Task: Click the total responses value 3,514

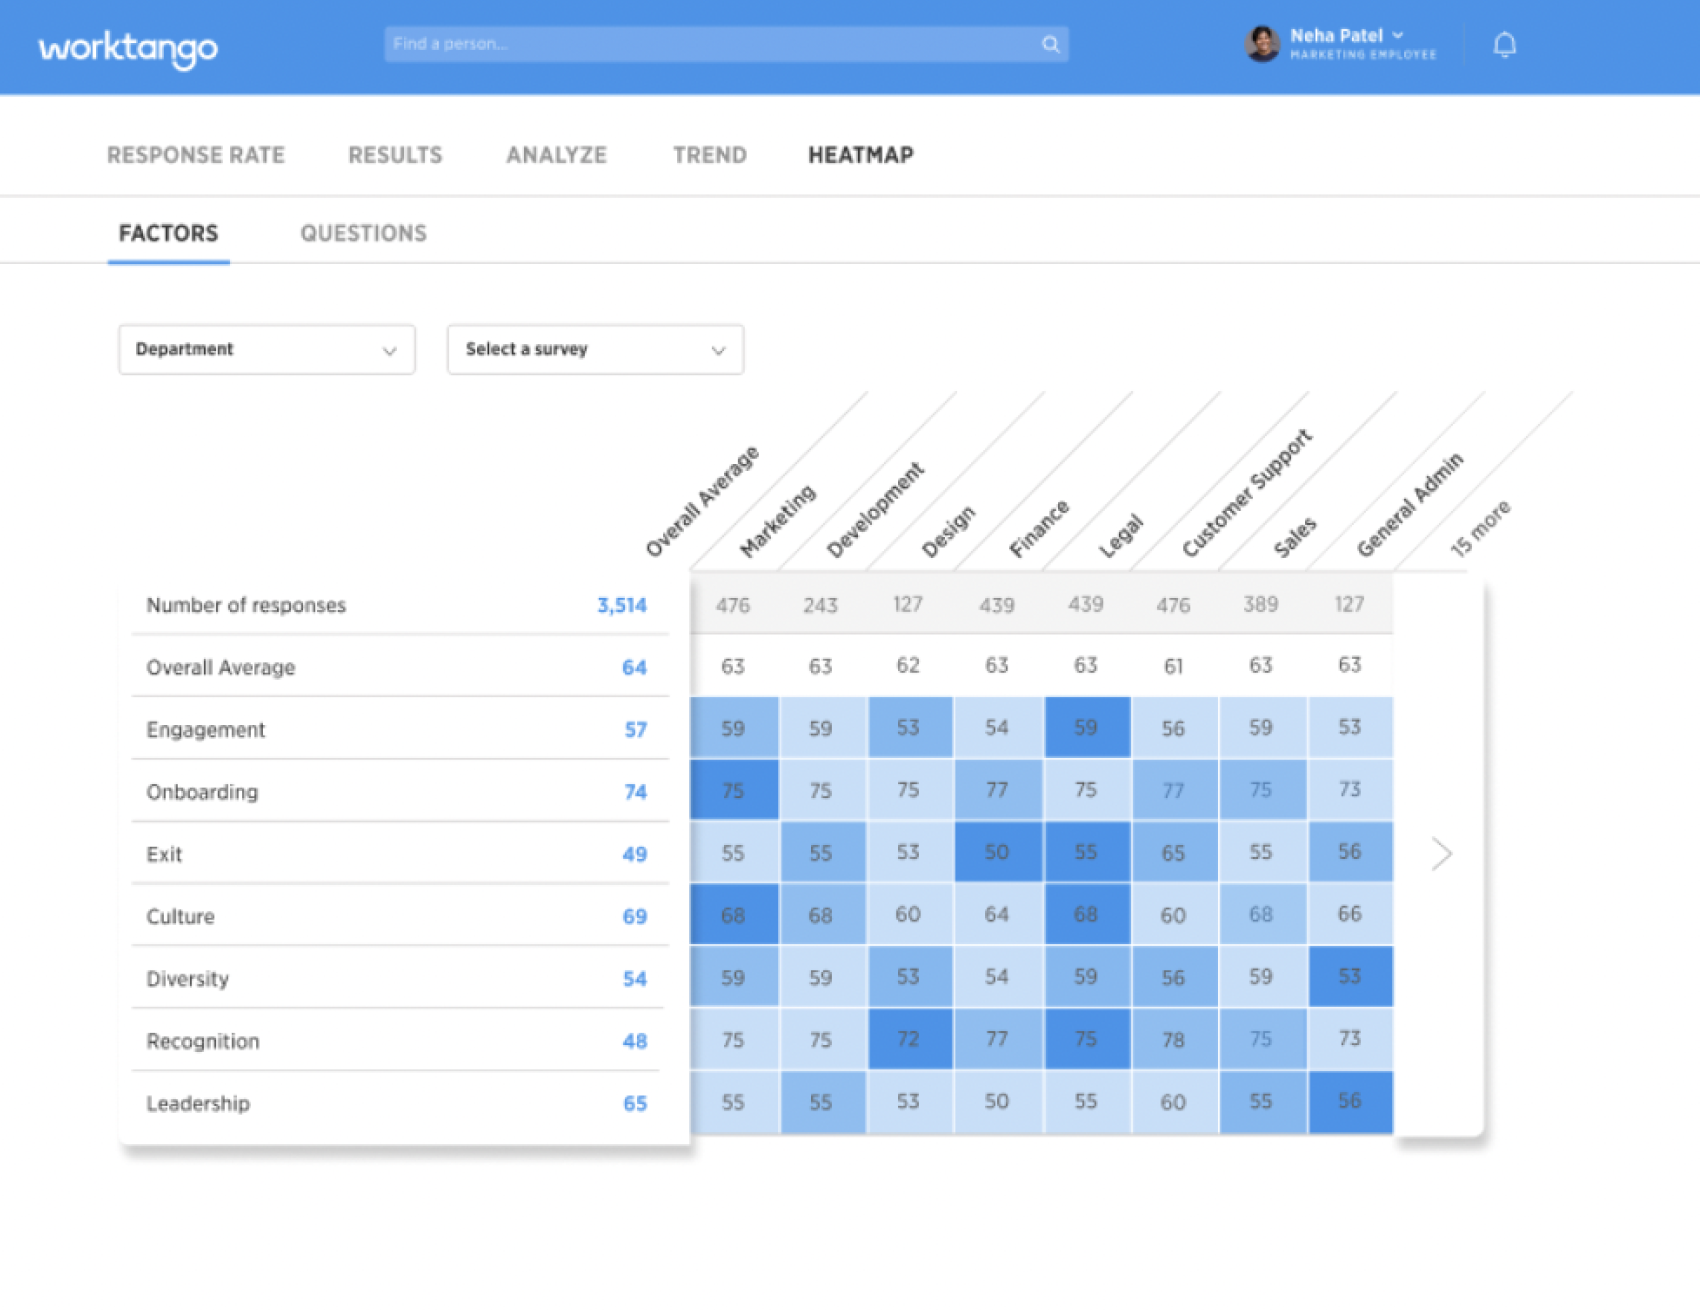Action: [621, 605]
